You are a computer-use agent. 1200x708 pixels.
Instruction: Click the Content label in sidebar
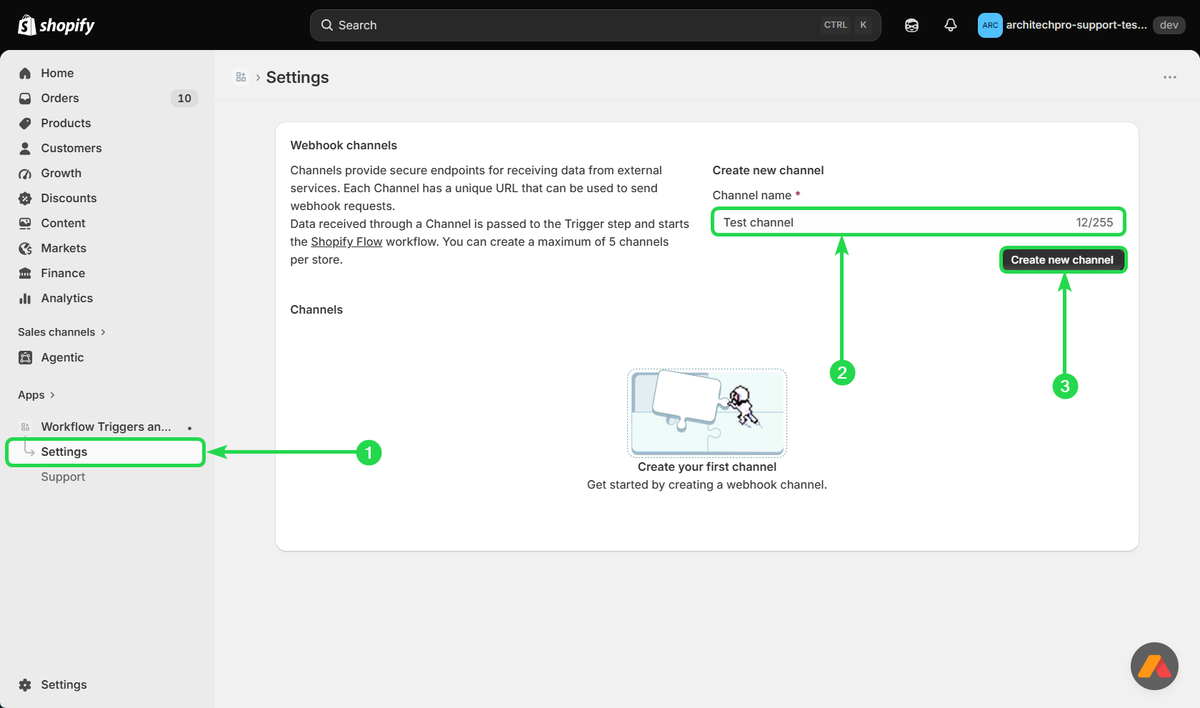tap(63, 223)
